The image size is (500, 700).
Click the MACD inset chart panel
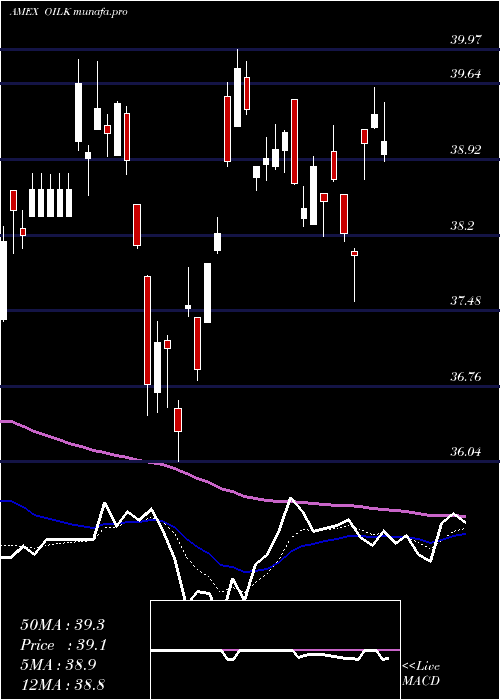click(x=275, y=650)
